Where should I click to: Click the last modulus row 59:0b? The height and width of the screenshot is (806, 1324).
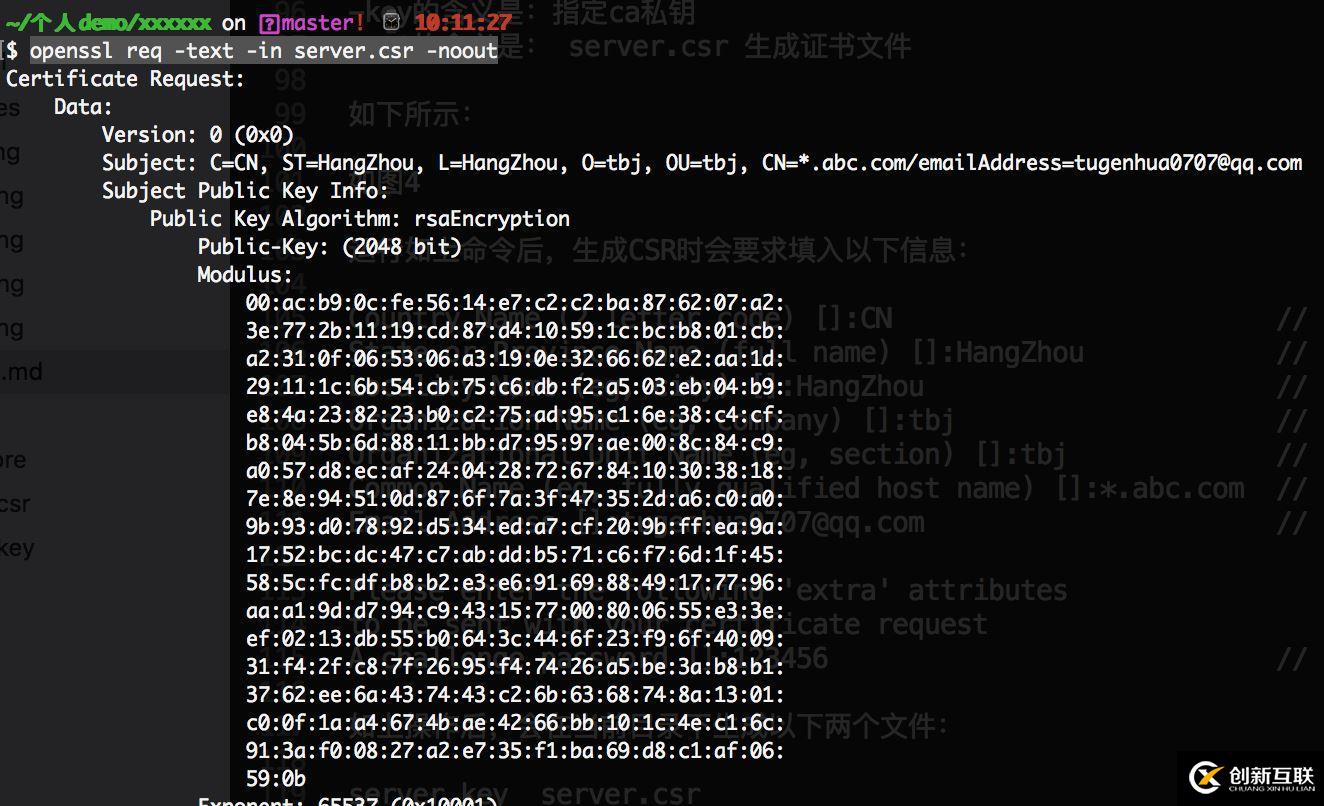[276, 778]
